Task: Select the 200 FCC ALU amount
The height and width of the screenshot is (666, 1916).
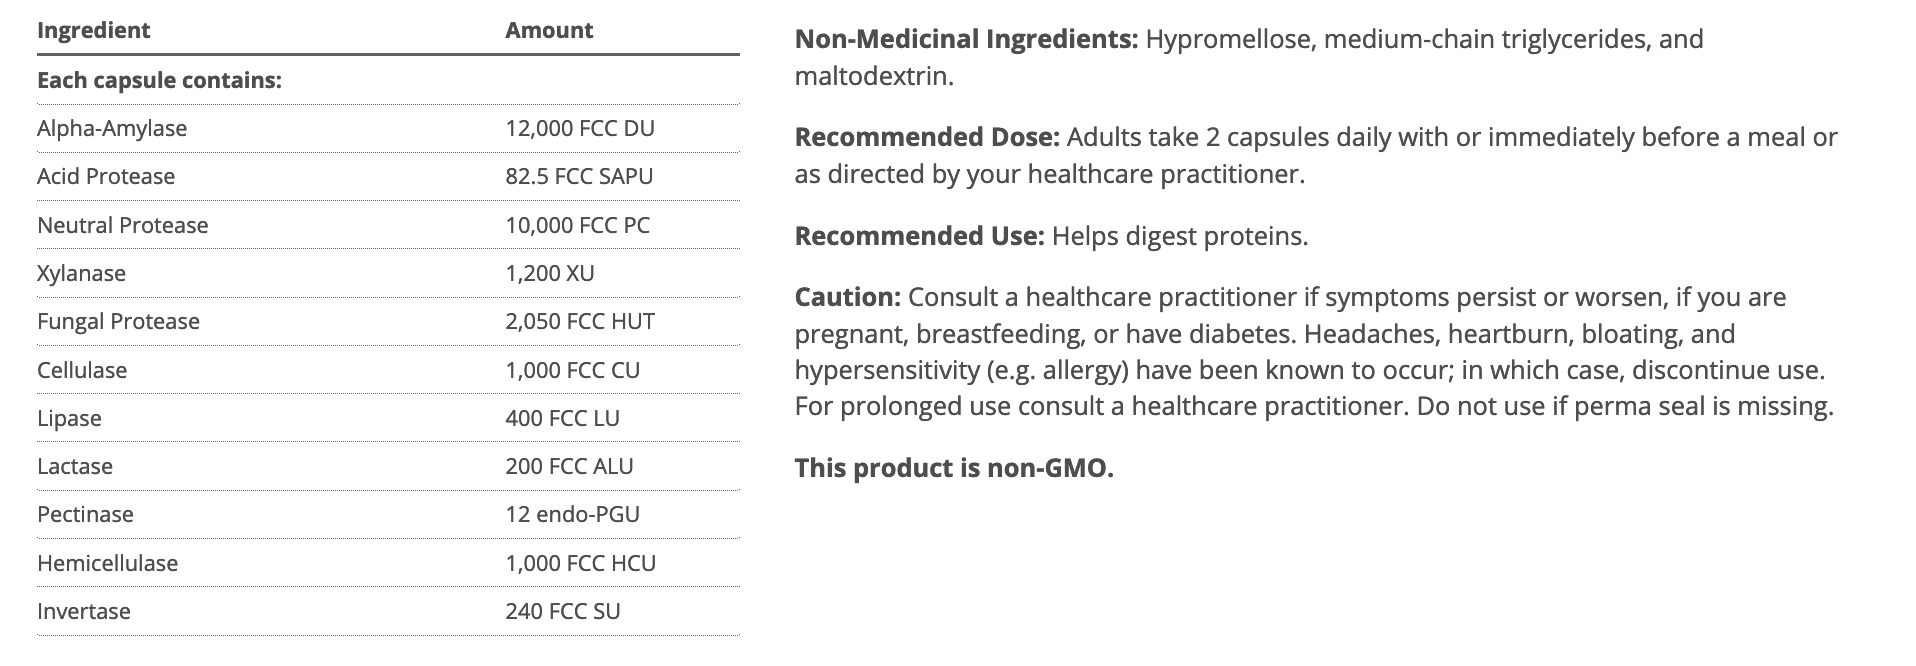Action: coord(569,466)
